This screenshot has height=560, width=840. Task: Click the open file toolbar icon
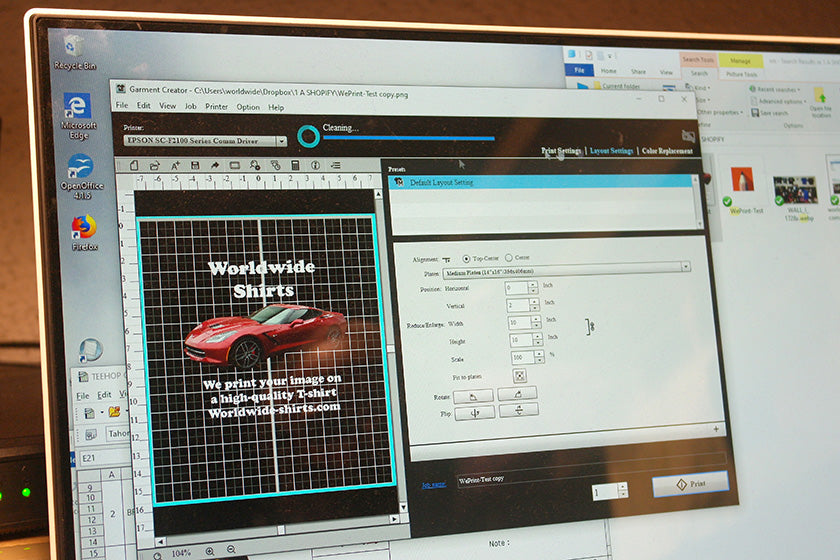pyautogui.click(x=157, y=165)
